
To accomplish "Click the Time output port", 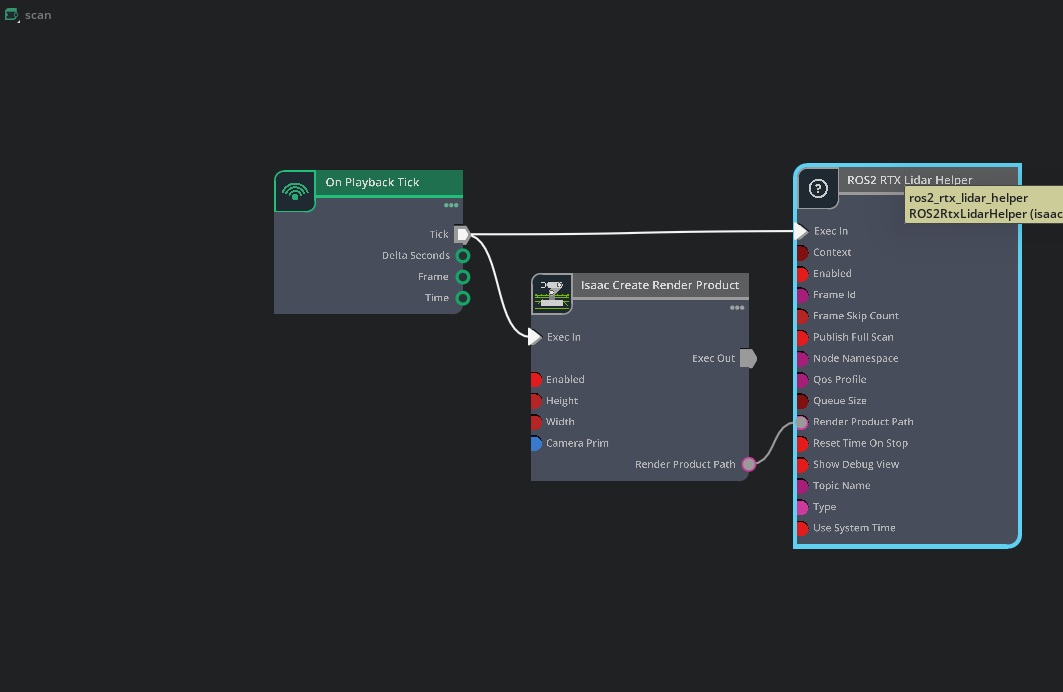I will click(463, 298).
